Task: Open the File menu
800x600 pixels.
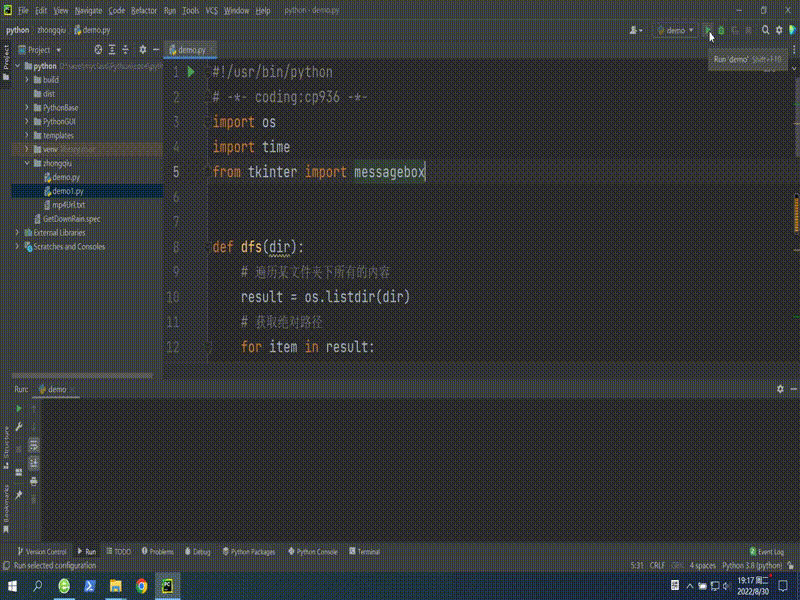Action: pos(23,10)
